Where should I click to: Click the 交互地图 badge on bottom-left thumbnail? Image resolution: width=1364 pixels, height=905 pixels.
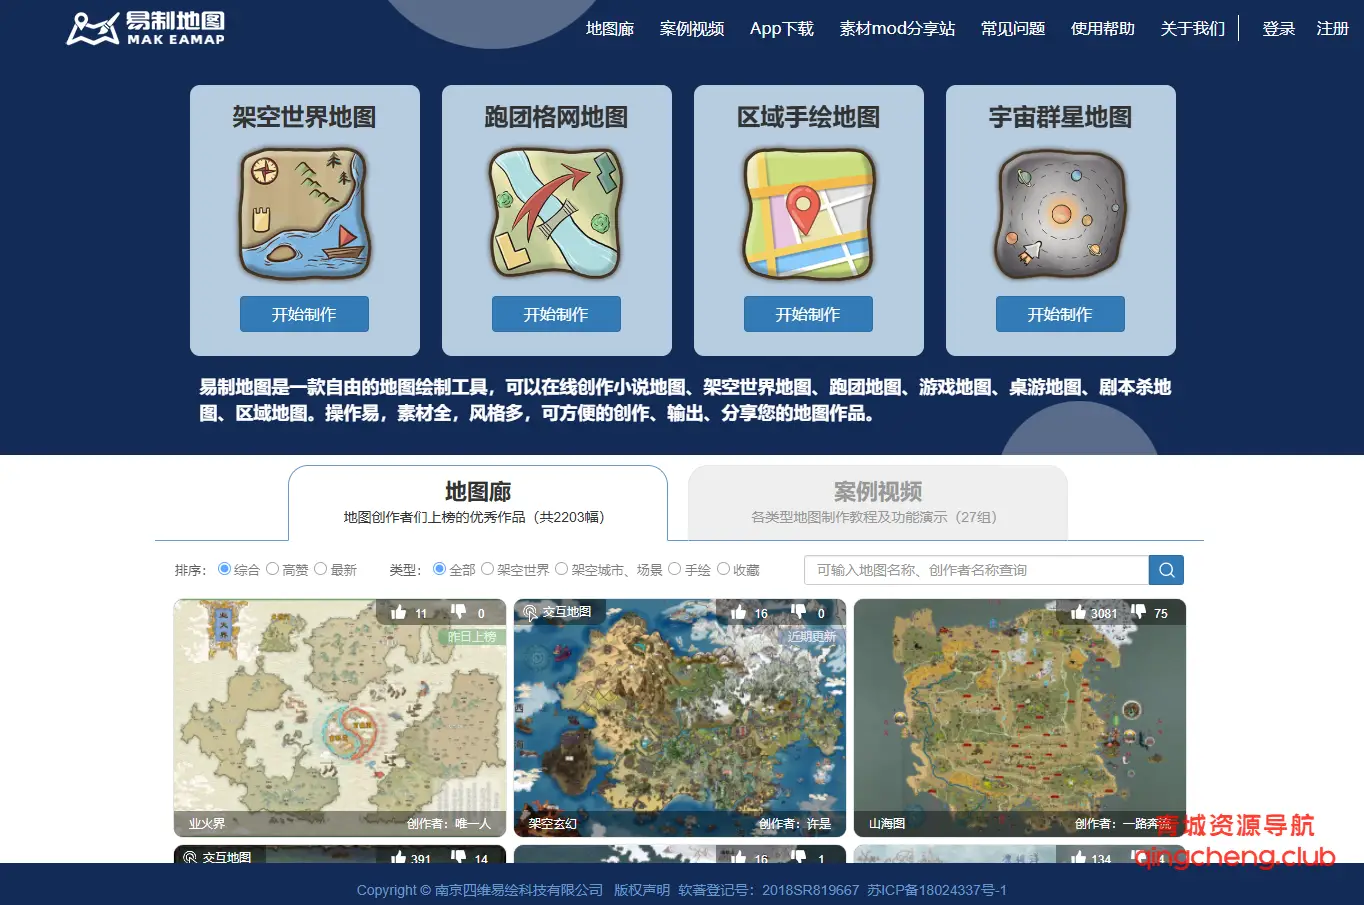click(x=219, y=857)
